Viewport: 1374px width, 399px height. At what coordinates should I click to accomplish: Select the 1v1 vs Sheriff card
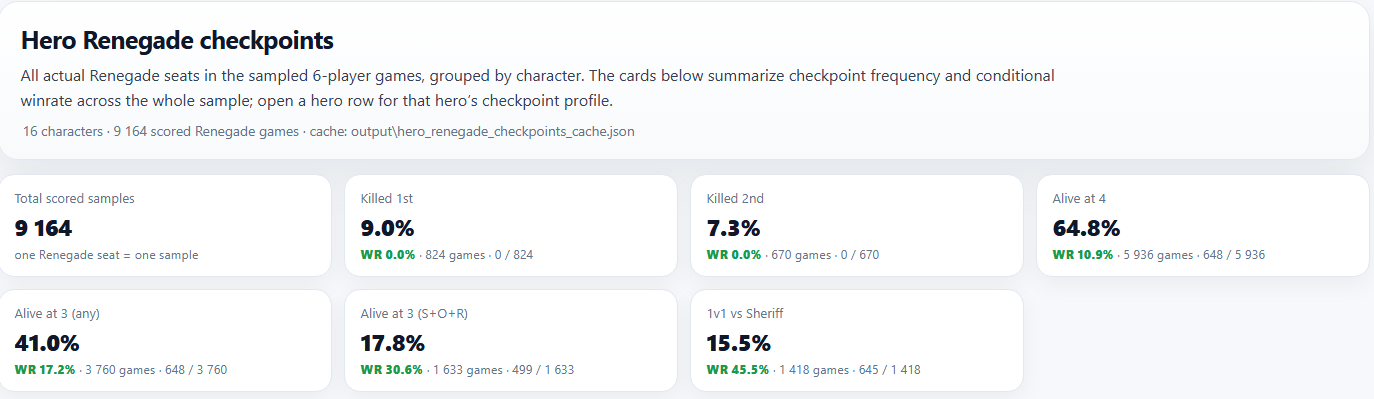click(x=857, y=341)
